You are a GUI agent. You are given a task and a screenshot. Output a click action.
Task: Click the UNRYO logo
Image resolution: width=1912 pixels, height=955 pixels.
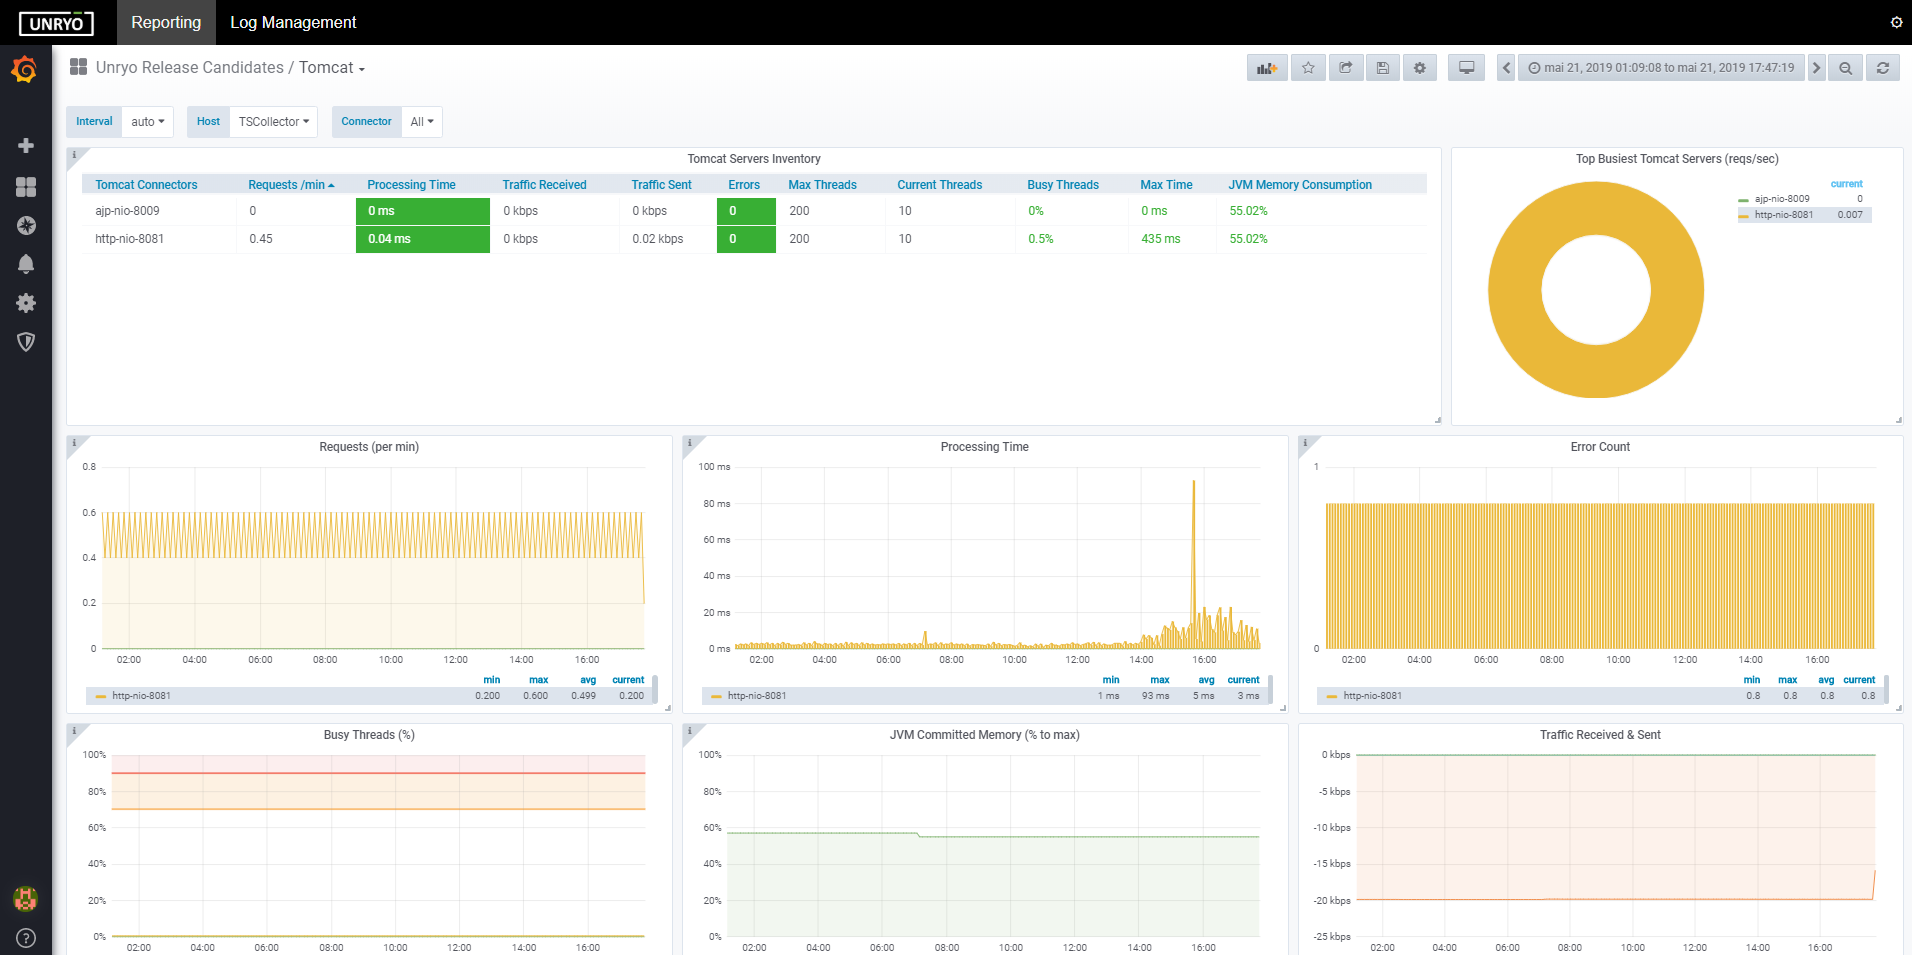pyautogui.click(x=56, y=23)
